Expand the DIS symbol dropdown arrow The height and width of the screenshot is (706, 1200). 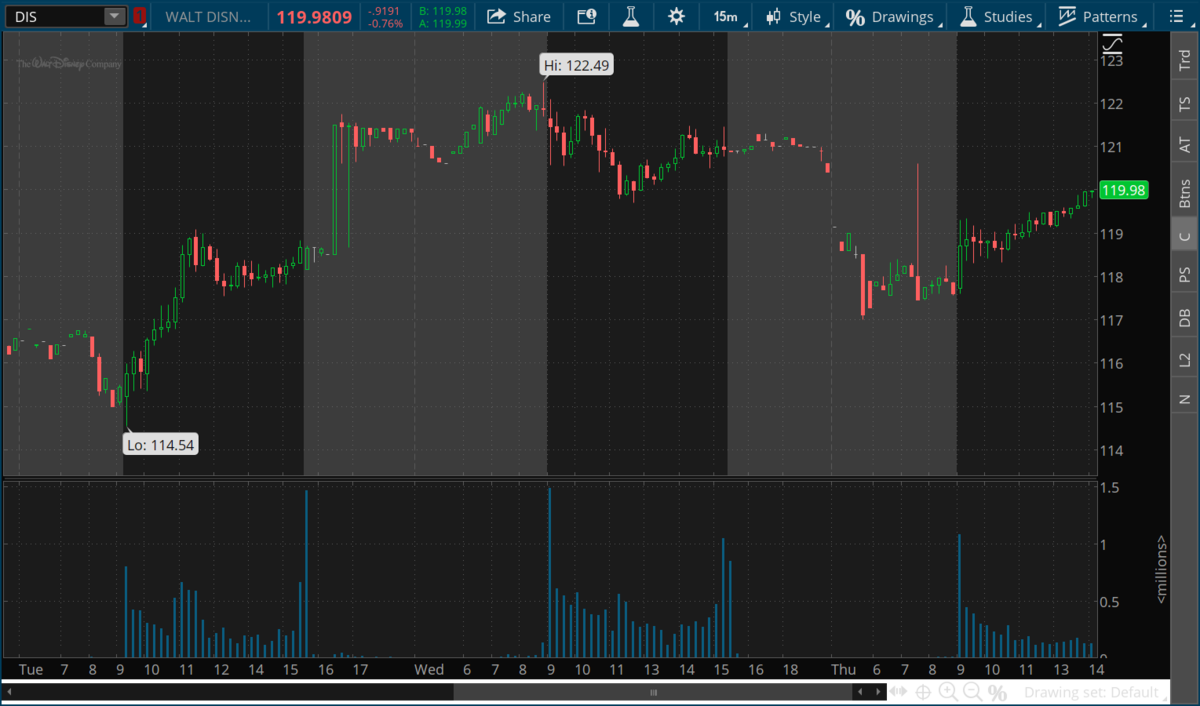115,16
